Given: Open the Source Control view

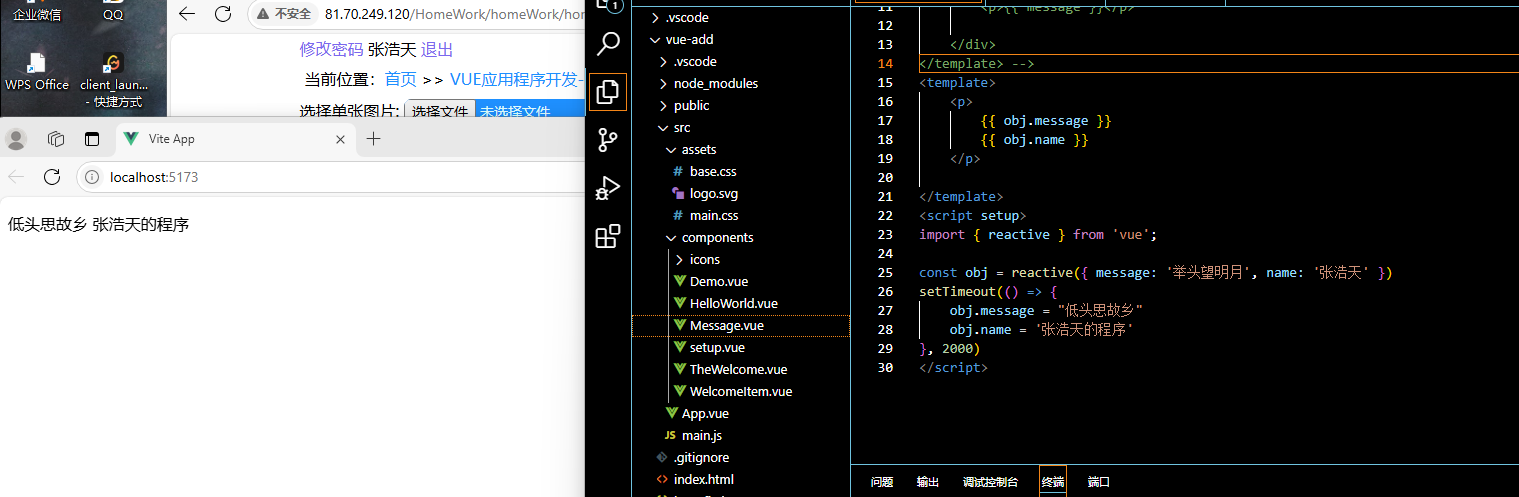Looking at the screenshot, I should (608, 140).
